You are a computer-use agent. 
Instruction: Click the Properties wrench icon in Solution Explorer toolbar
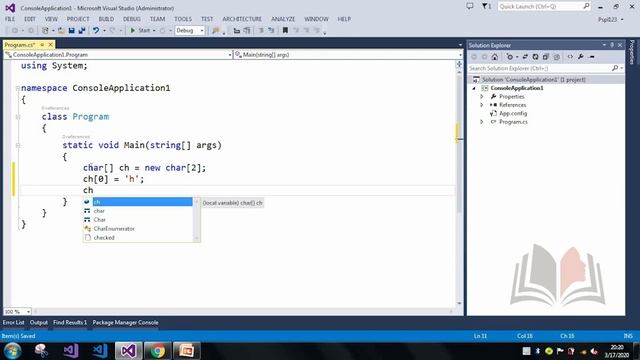(x=581, y=57)
